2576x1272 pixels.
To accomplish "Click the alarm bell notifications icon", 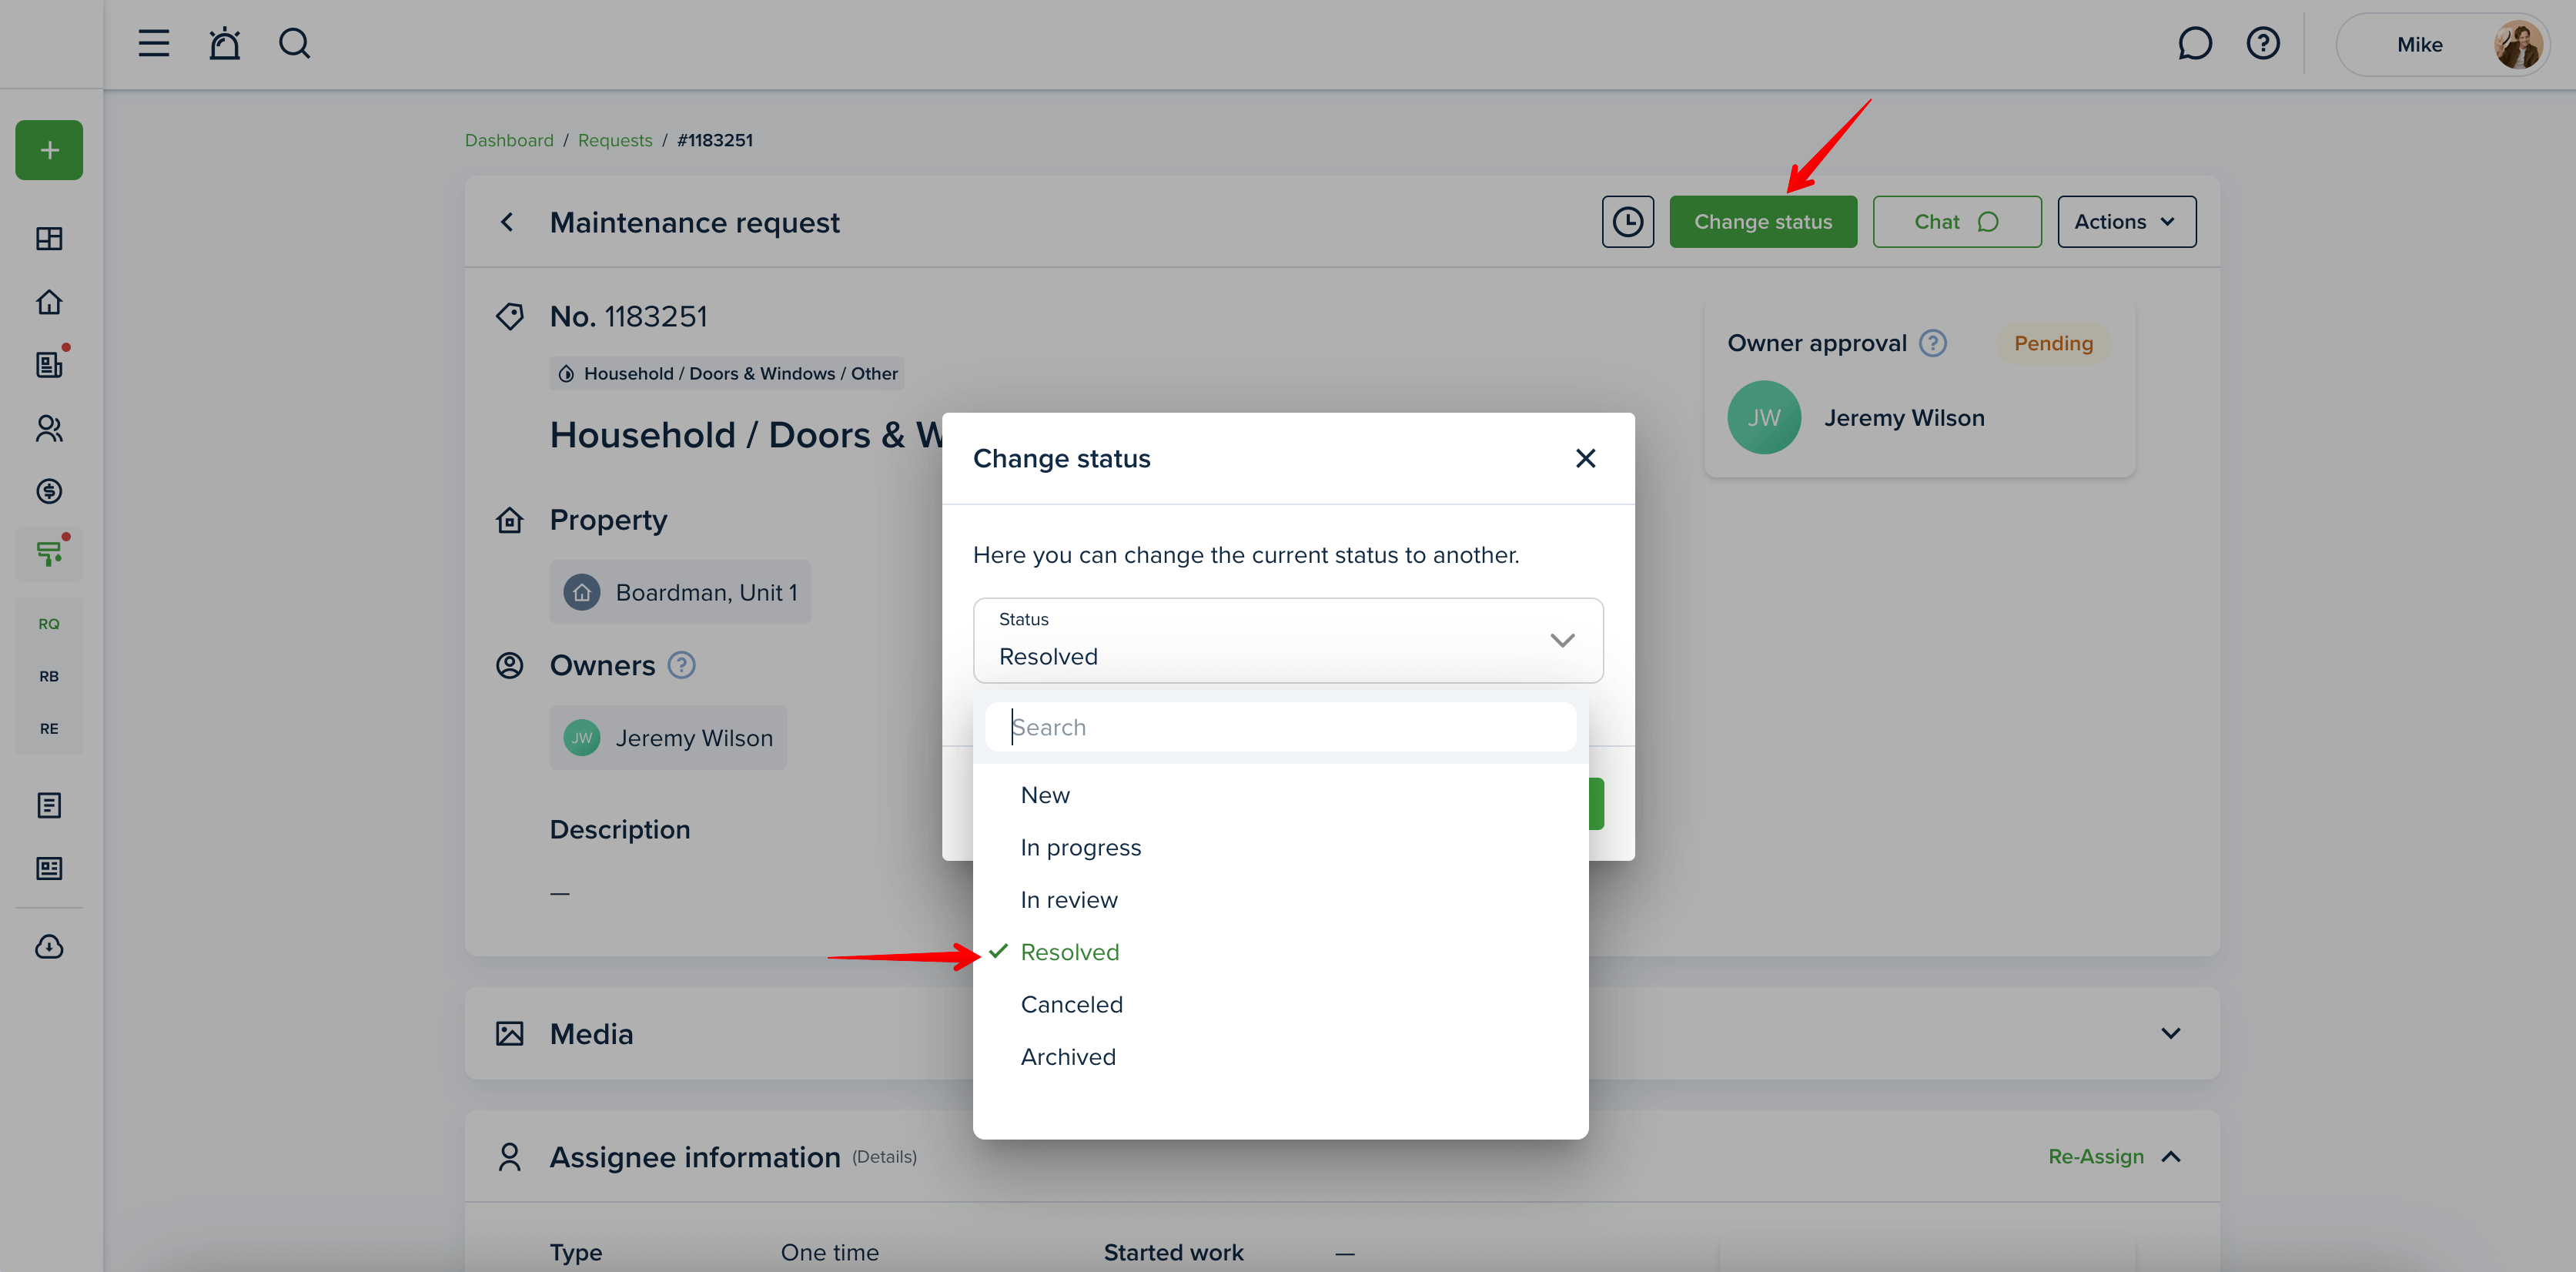I will click(224, 44).
